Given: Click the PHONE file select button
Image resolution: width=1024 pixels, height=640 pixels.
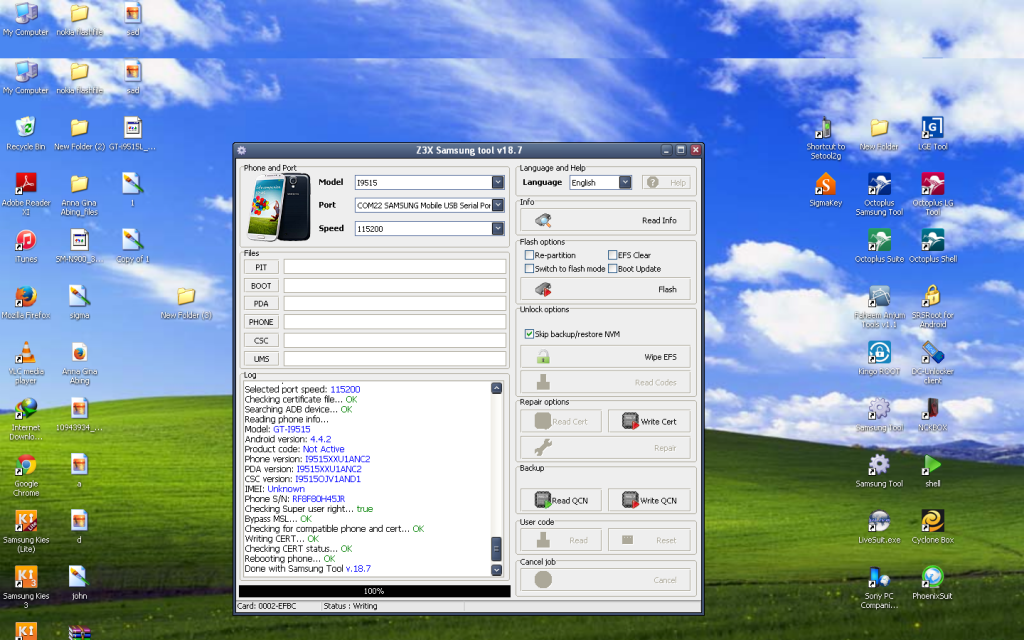Looking at the screenshot, I should 261,322.
